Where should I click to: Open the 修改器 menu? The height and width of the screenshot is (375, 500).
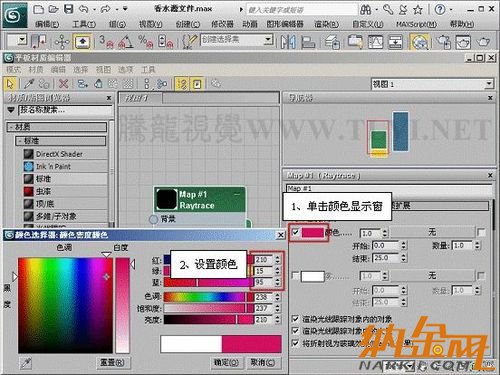(x=222, y=24)
